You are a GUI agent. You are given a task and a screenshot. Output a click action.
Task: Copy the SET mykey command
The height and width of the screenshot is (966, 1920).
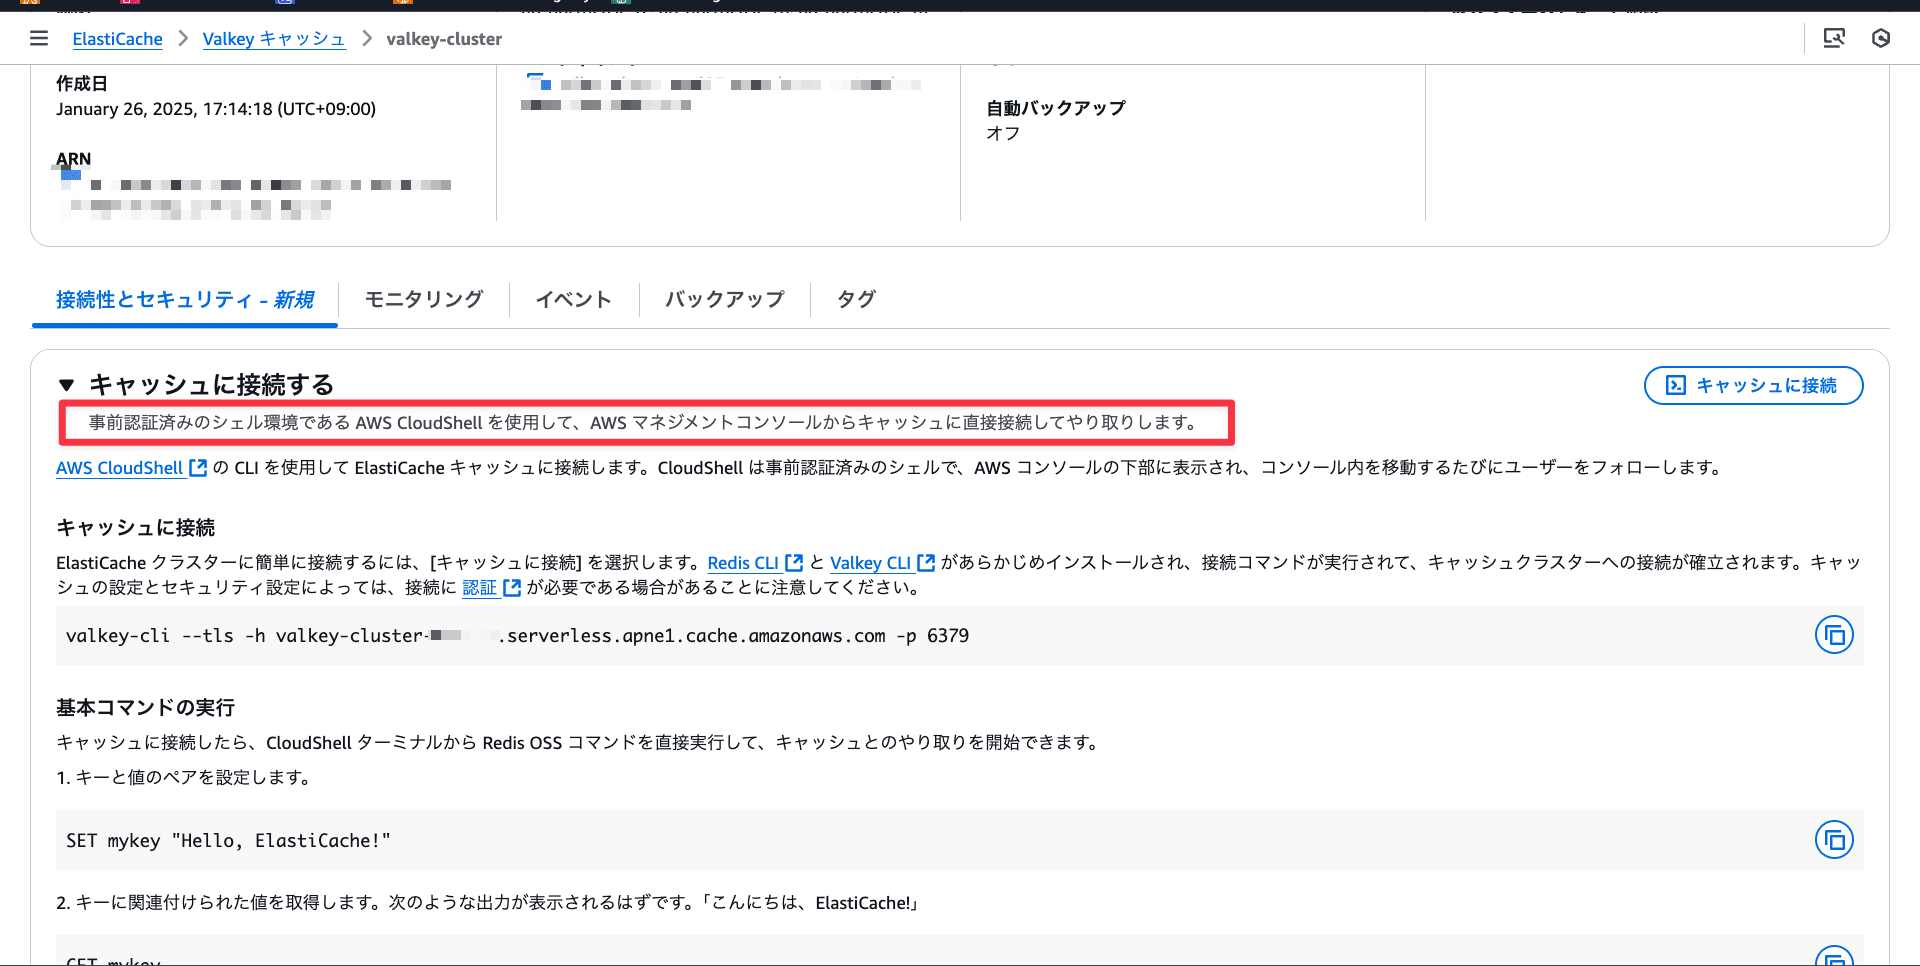(x=1834, y=840)
